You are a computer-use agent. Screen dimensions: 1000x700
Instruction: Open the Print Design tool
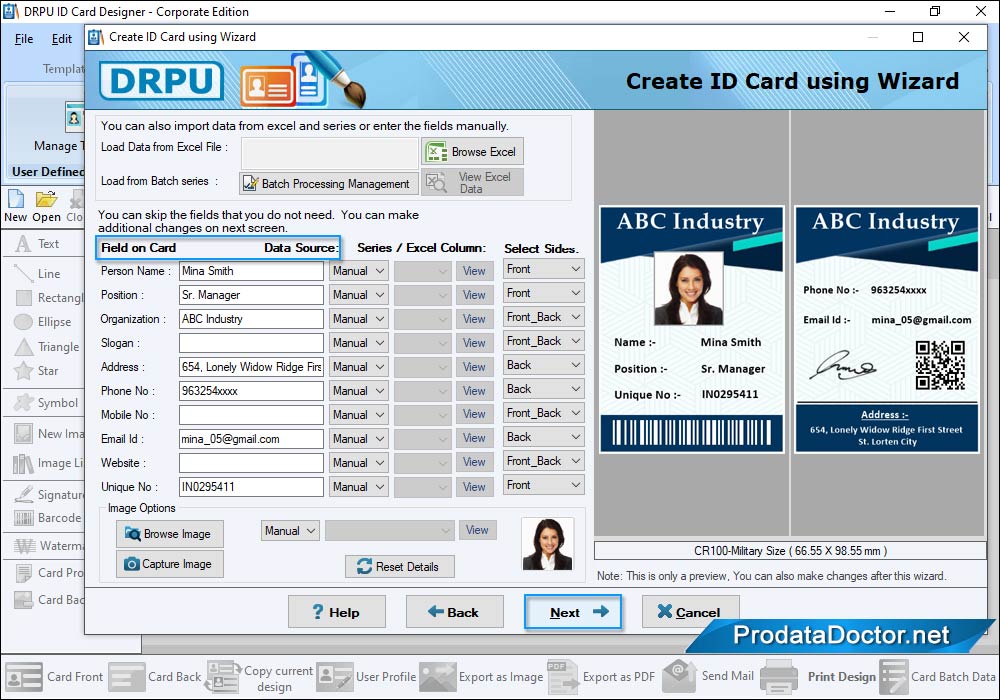click(779, 676)
